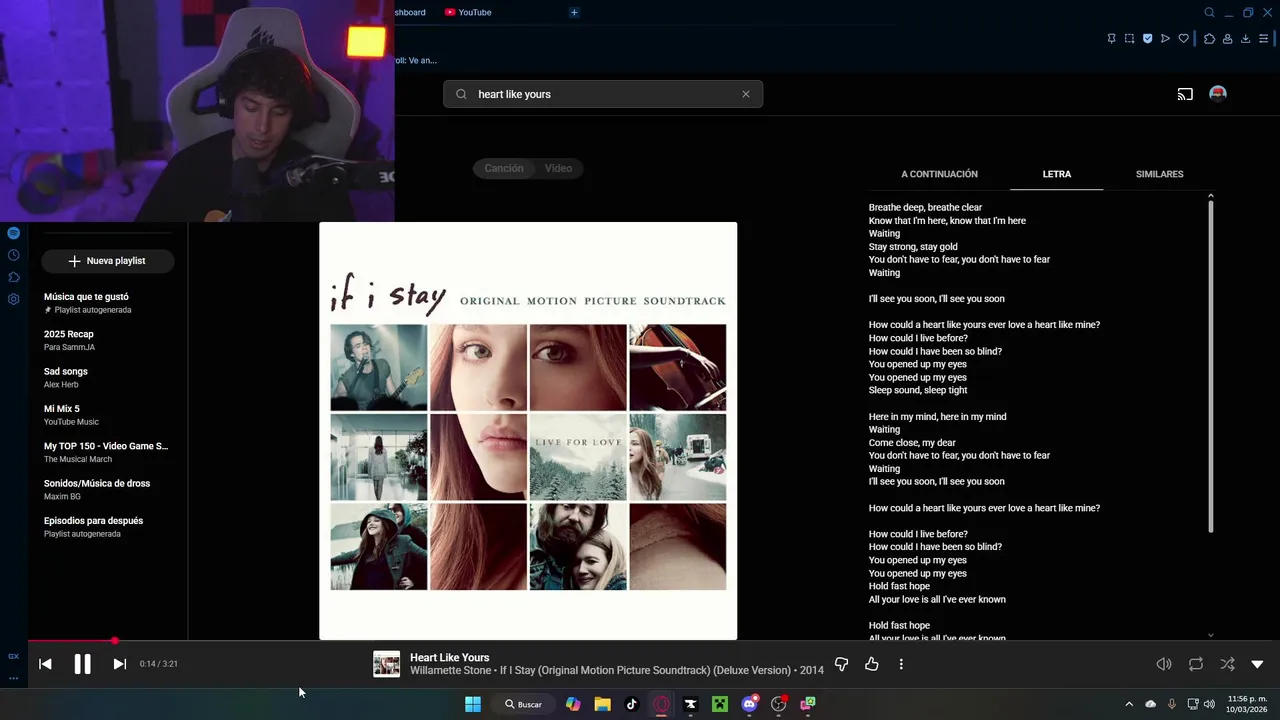The width and height of the screenshot is (1280, 720).
Task: Click the taskbar Buscar search box
Action: (524, 704)
